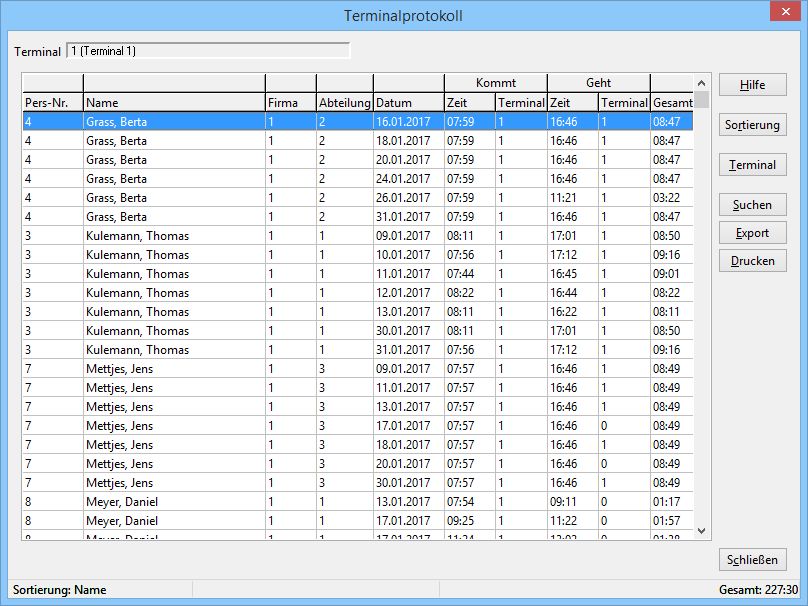Select the Kulemann, Thomas row dated 09.01.2017

point(358,236)
